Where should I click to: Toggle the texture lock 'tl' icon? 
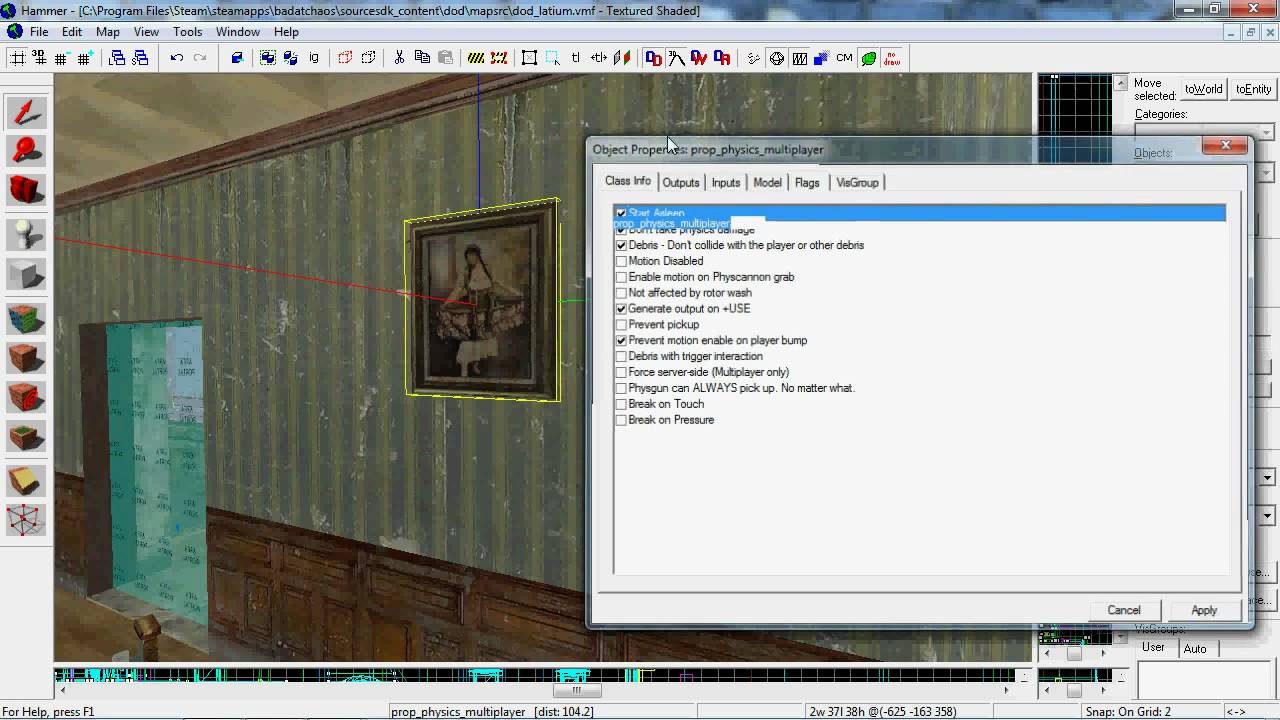(576, 58)
